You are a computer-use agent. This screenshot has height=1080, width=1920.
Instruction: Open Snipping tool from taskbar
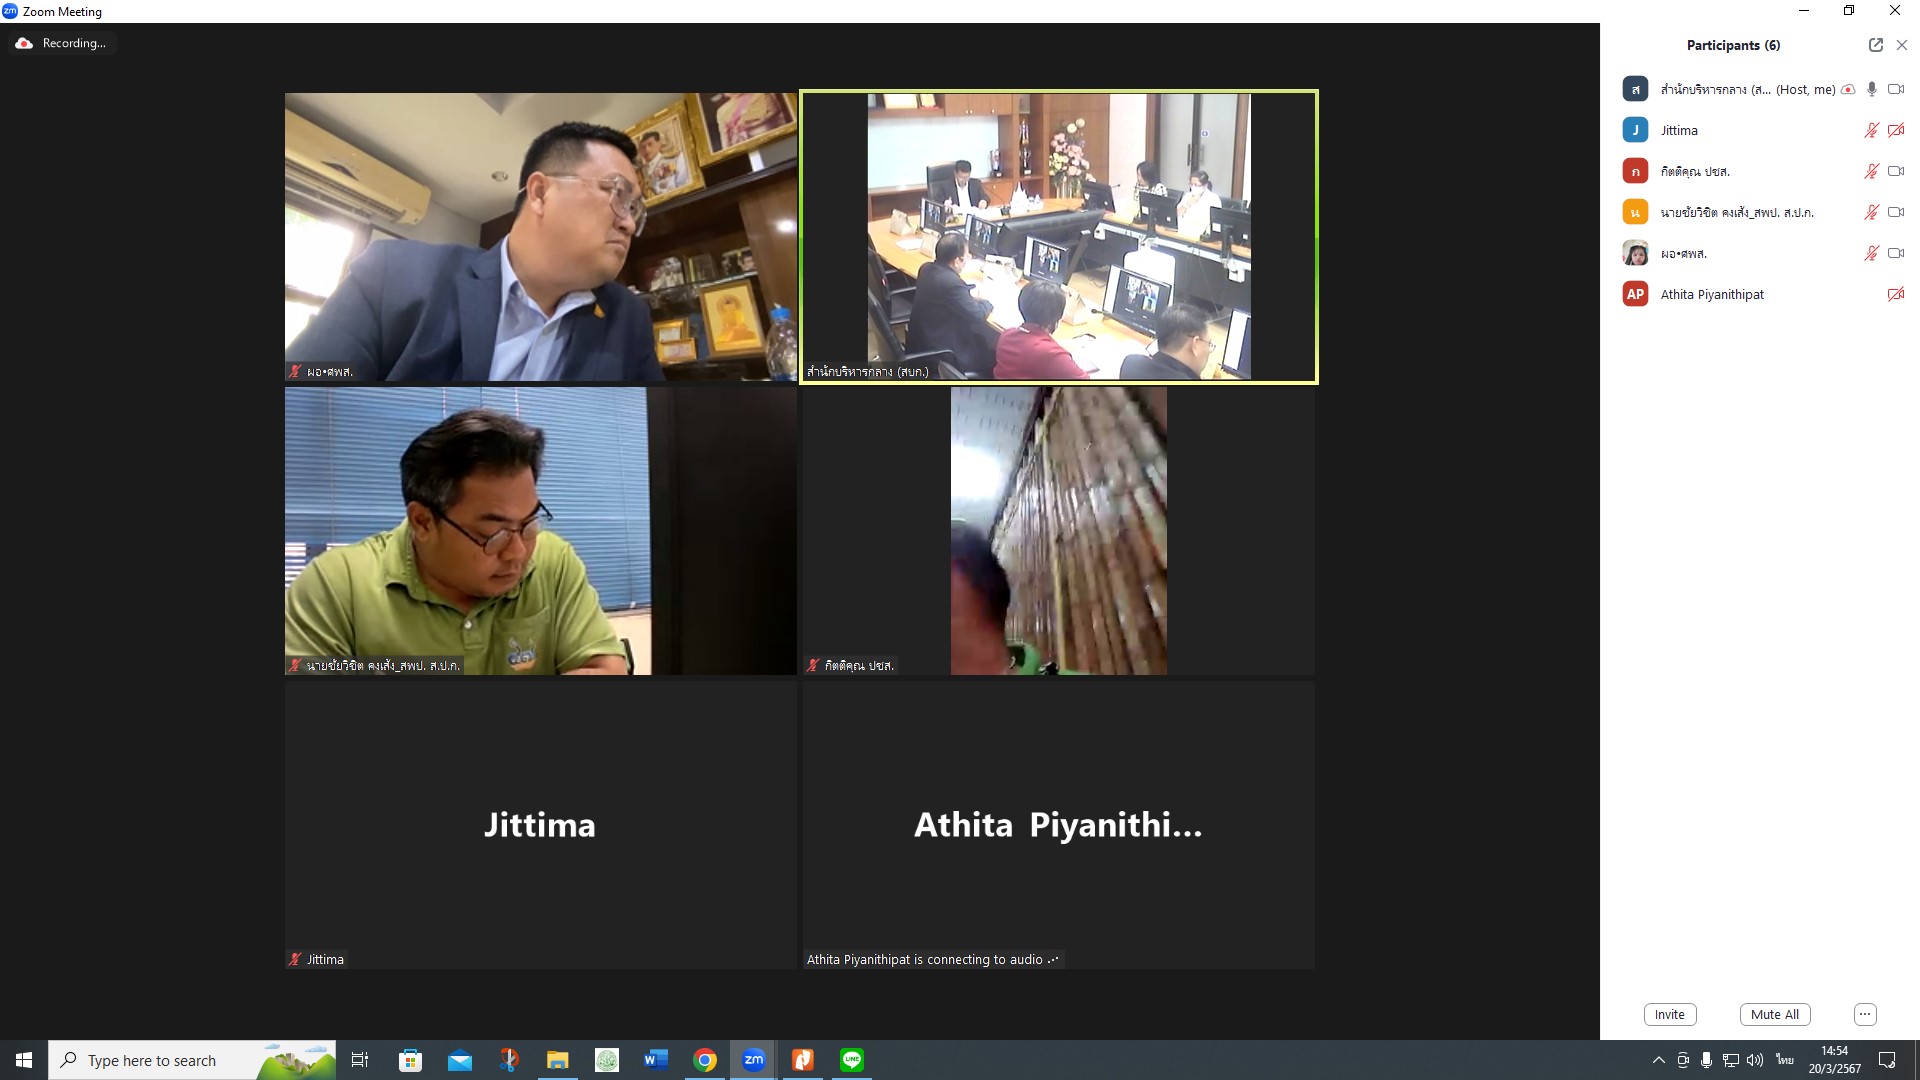(x=509, y=1060)
